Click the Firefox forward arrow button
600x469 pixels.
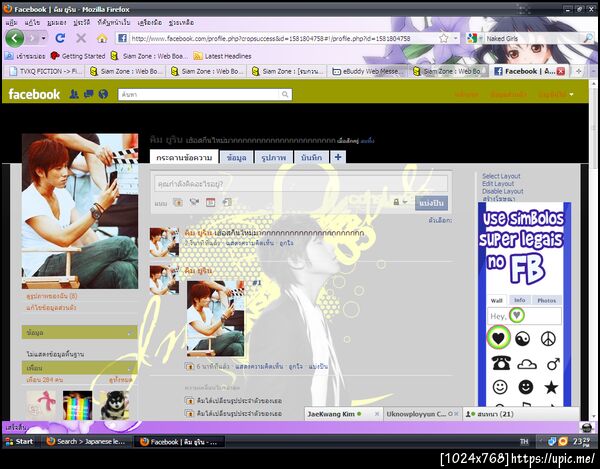pos(32,38)
